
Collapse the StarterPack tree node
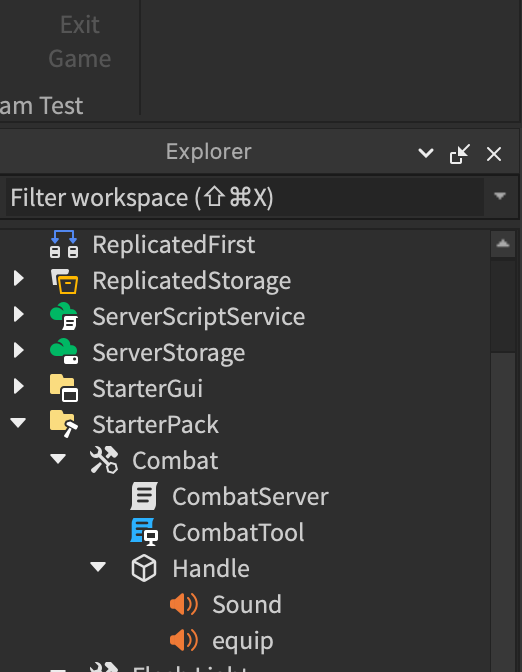[18, 423]
